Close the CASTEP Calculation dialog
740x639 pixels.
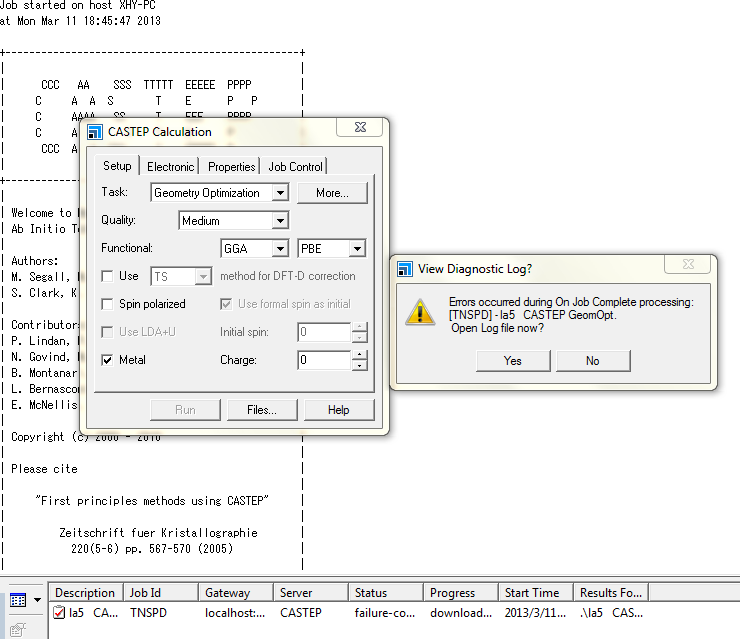coord(360,127)
